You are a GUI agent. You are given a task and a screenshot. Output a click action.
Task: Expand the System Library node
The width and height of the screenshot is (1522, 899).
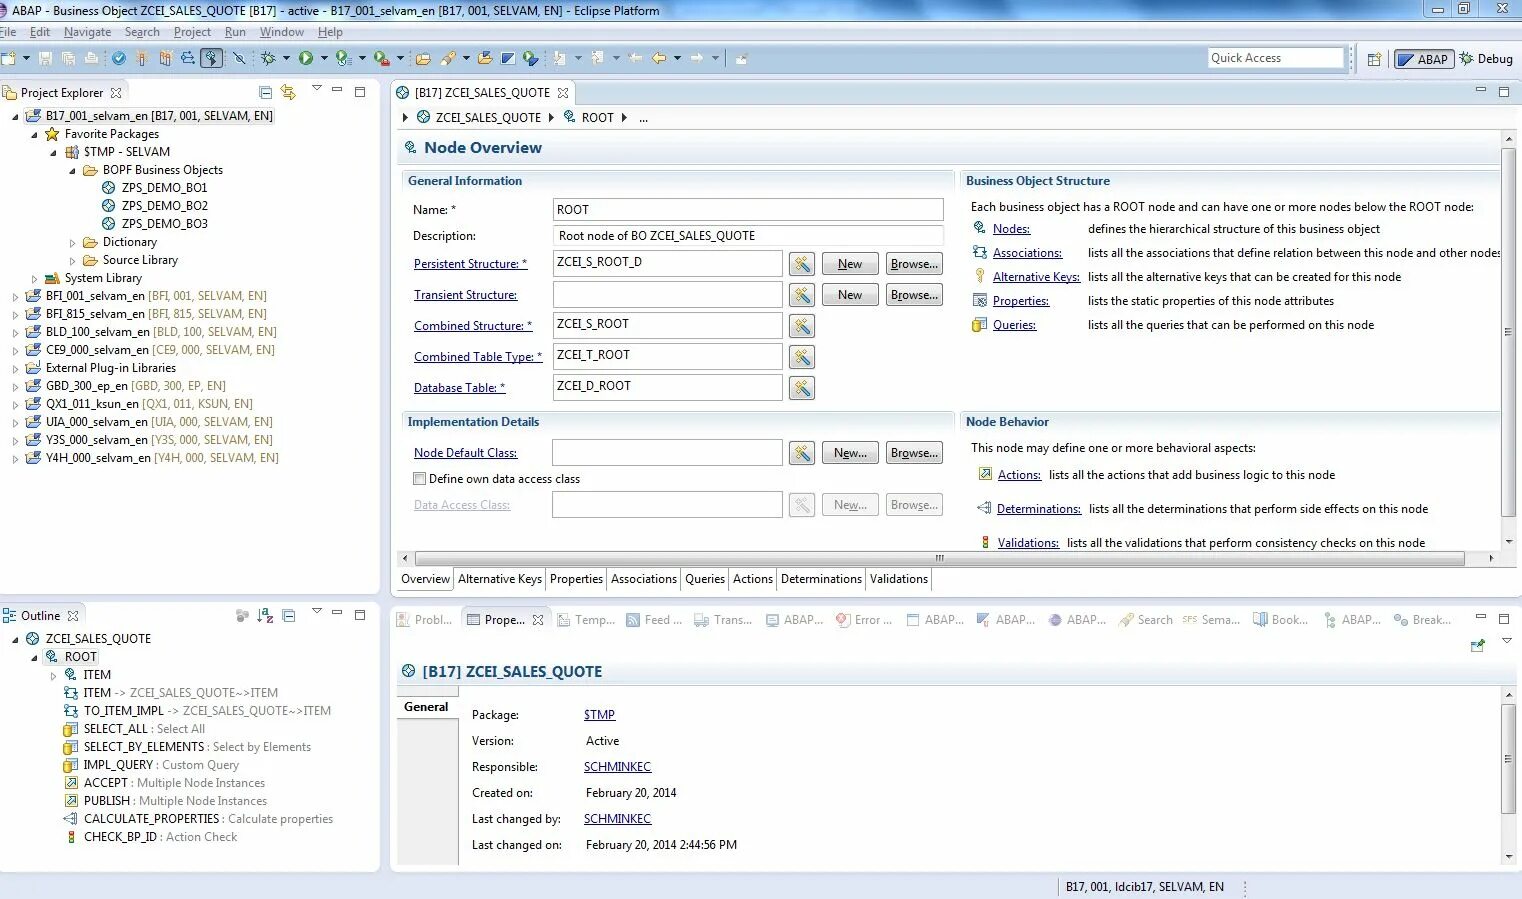(x=34, y=278)
